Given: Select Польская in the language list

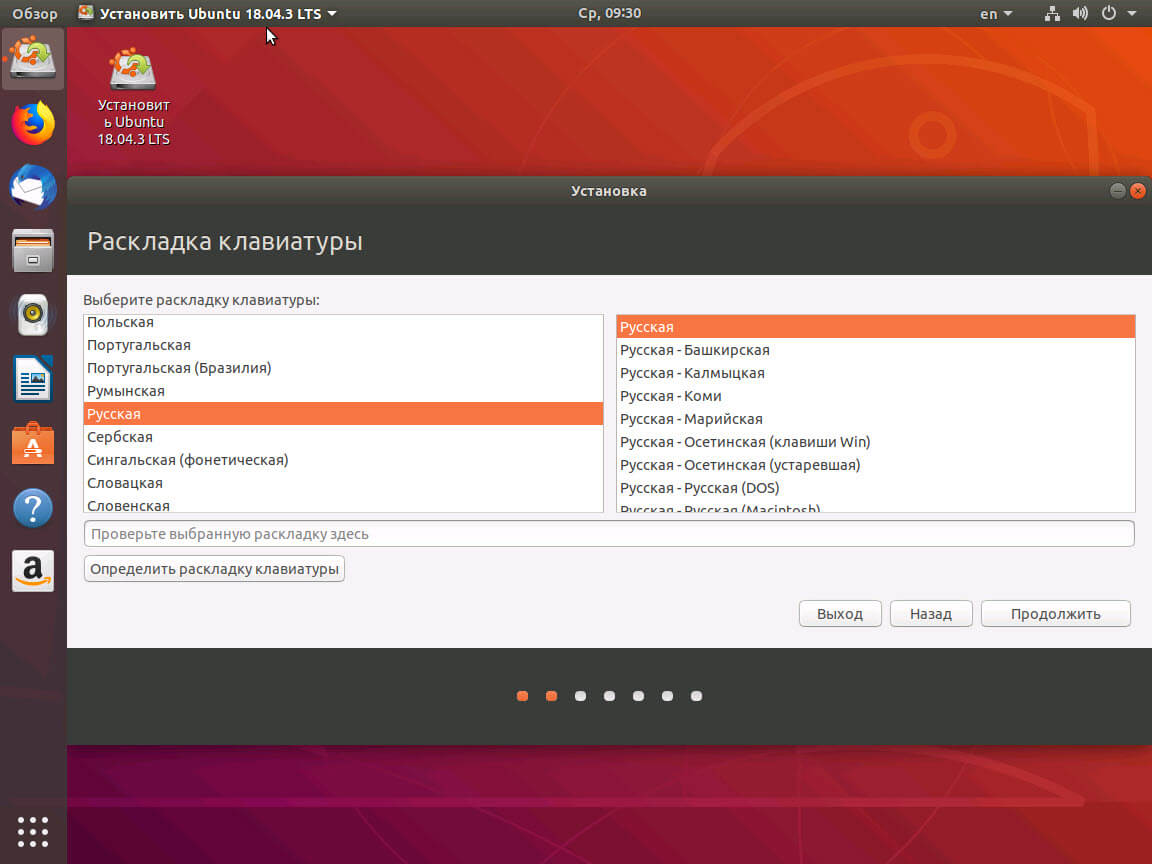Looking at the screenshot, I should click(x=343, y=322).
